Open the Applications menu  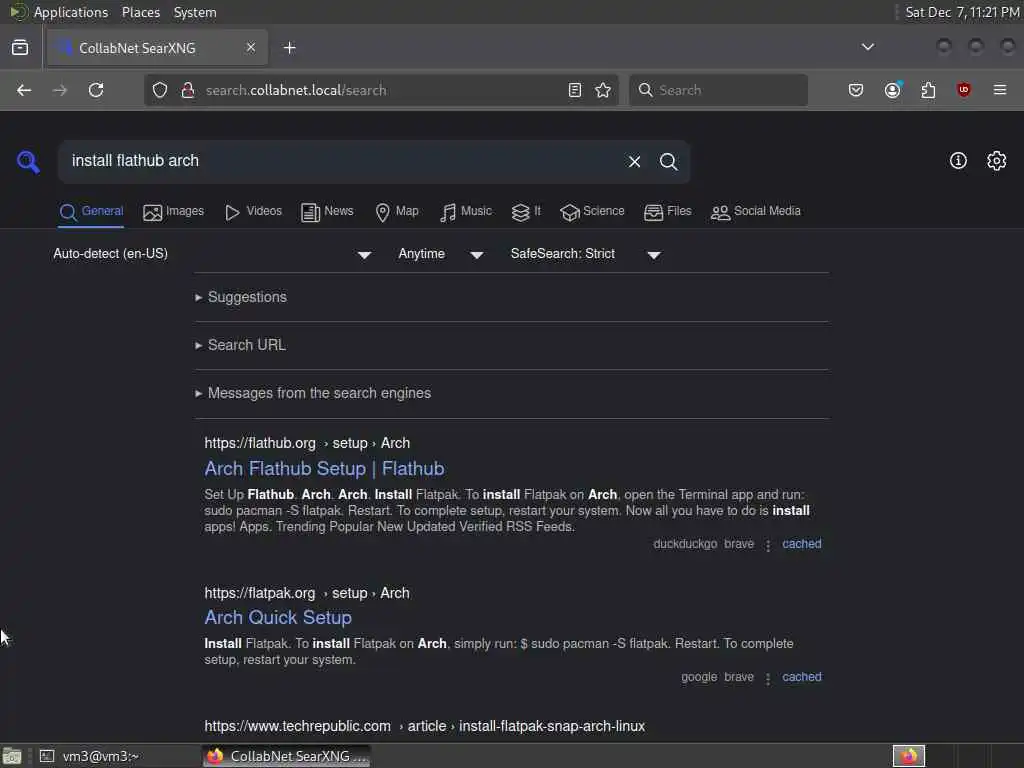tap(71, 12)
